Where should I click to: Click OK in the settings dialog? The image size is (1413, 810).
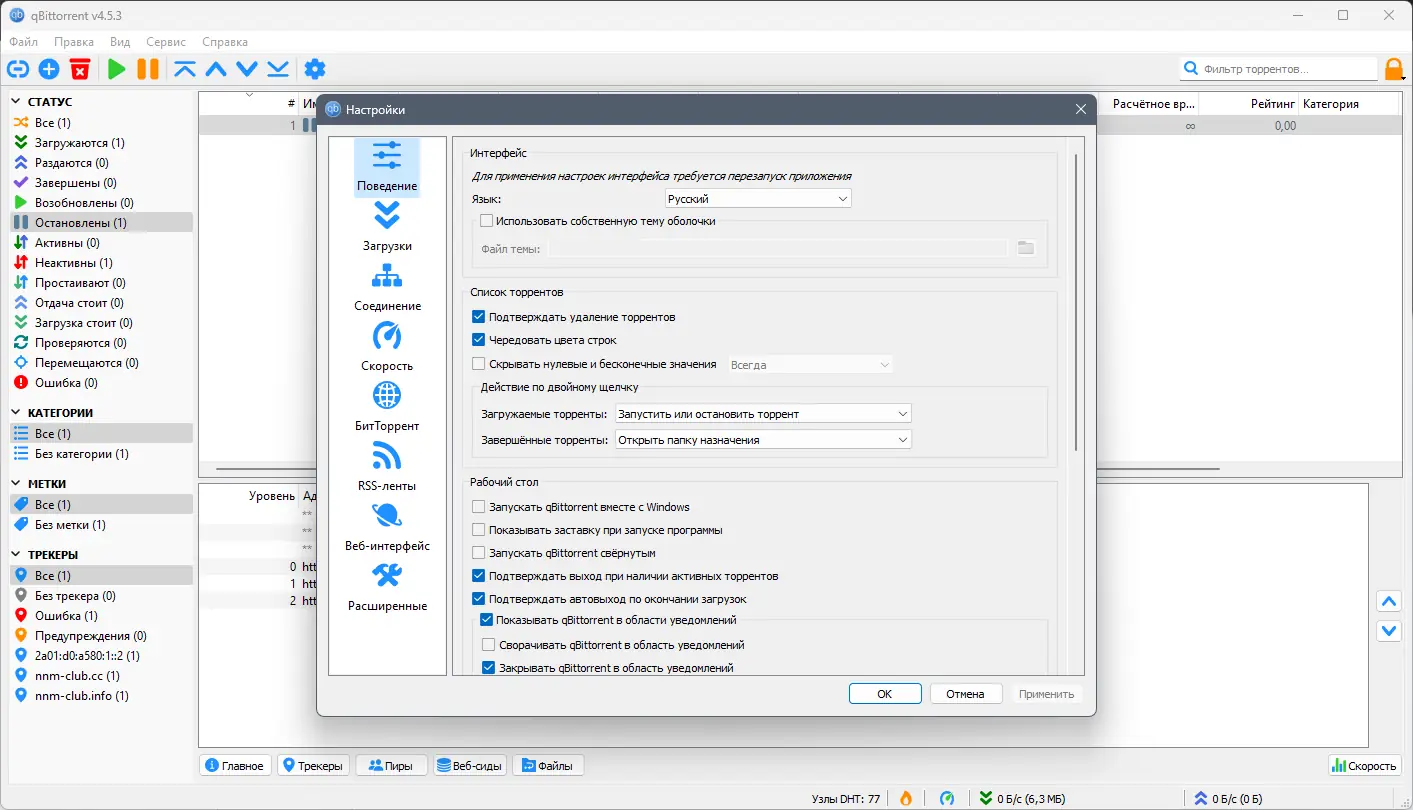tap(885, 694)
